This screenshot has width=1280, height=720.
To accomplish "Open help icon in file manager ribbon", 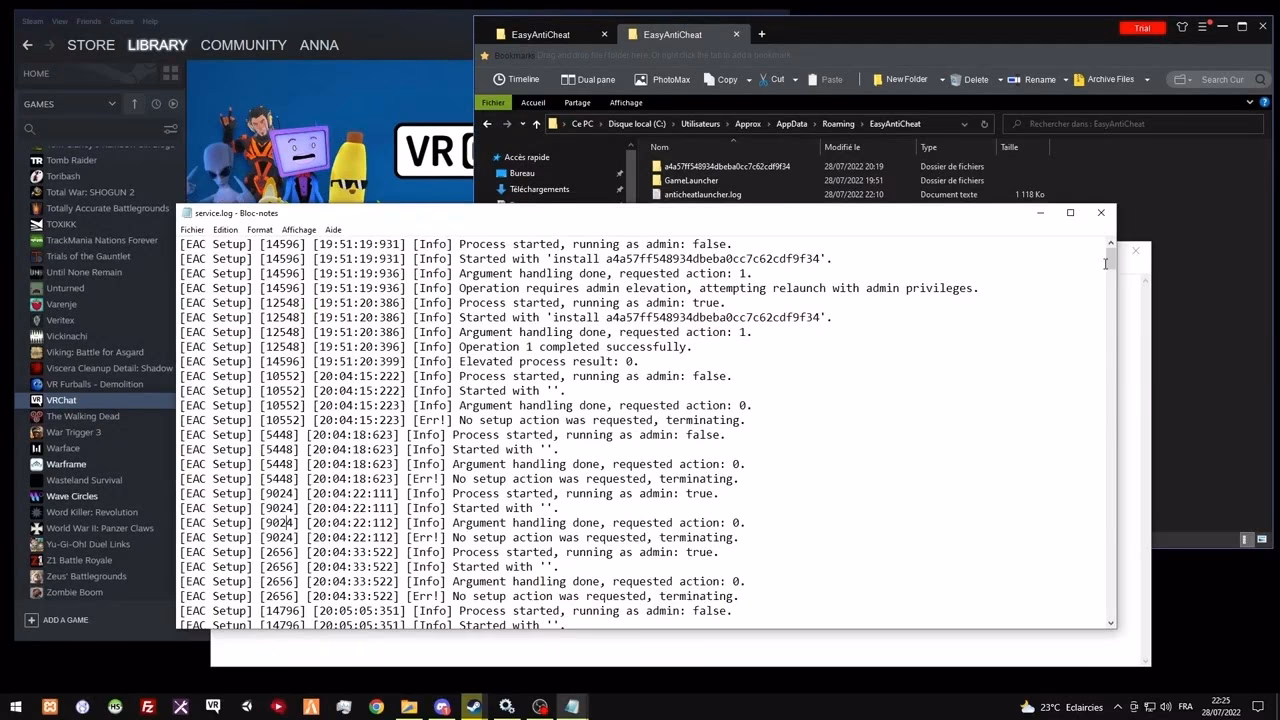I will (1266, 102).
